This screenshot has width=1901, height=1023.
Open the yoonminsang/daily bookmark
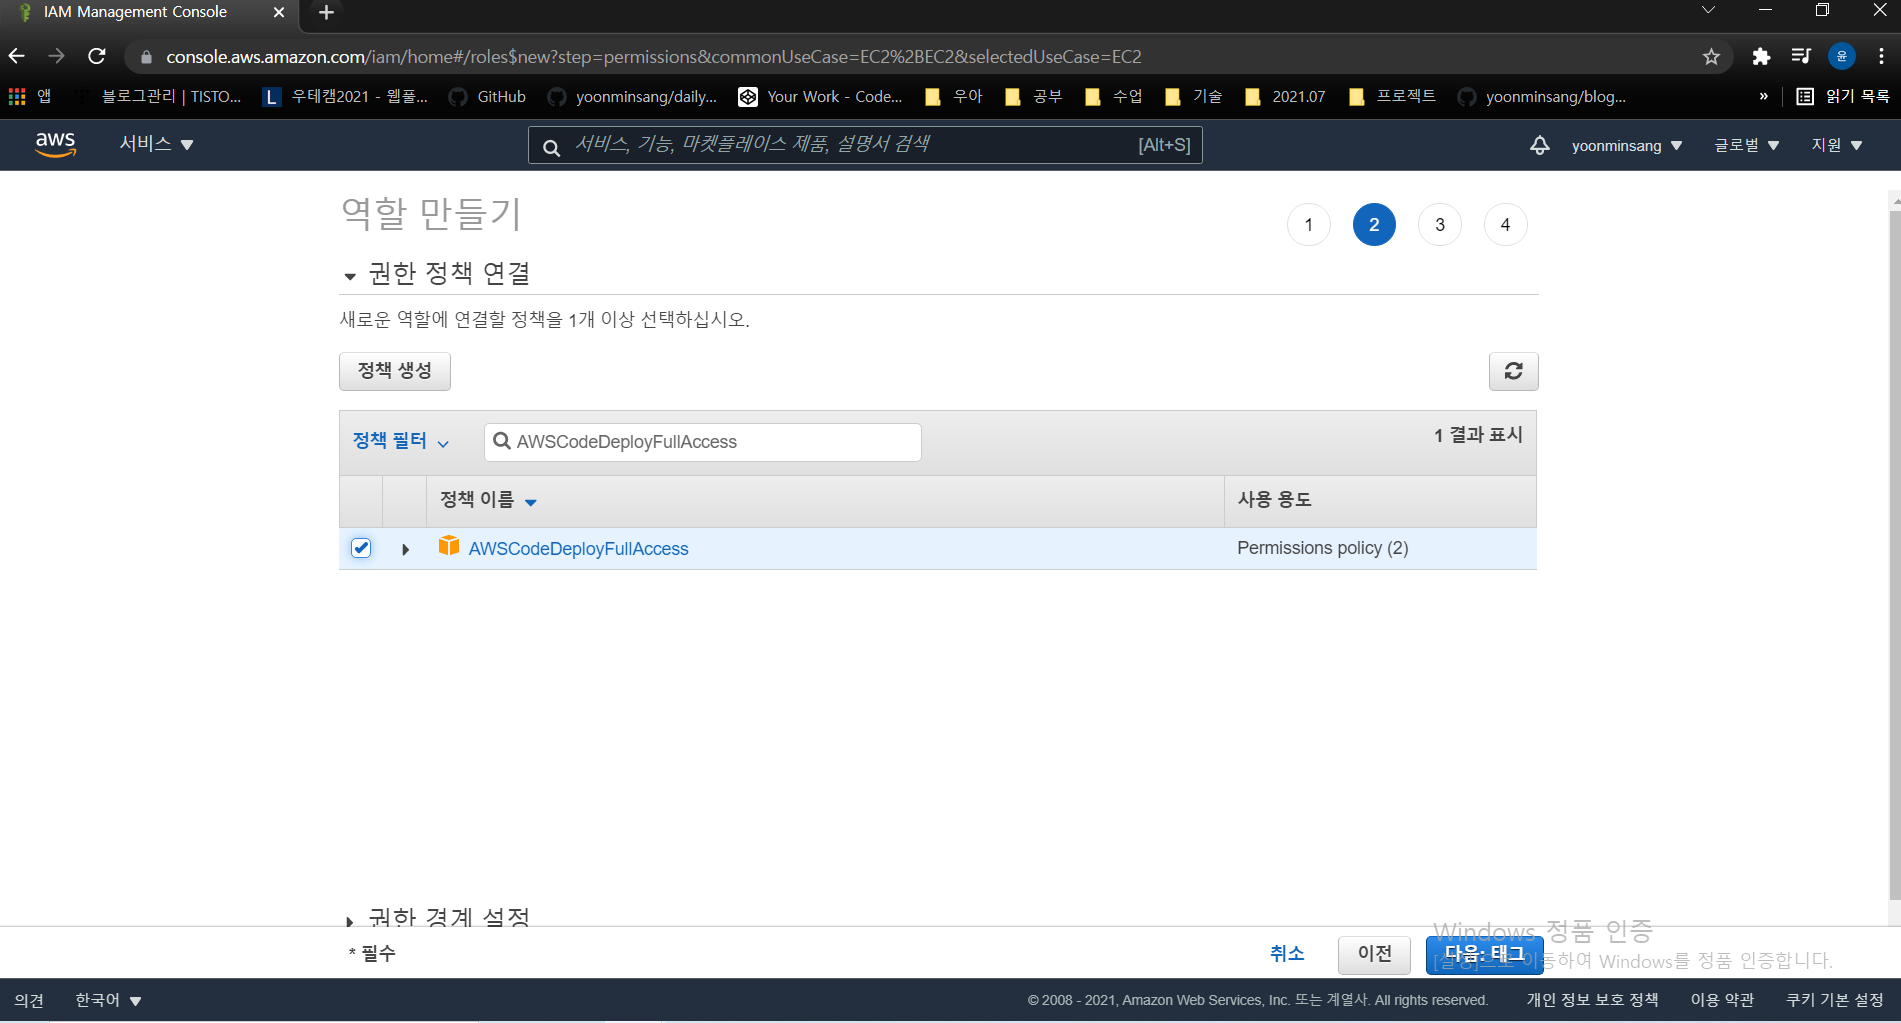coord(632,97)
